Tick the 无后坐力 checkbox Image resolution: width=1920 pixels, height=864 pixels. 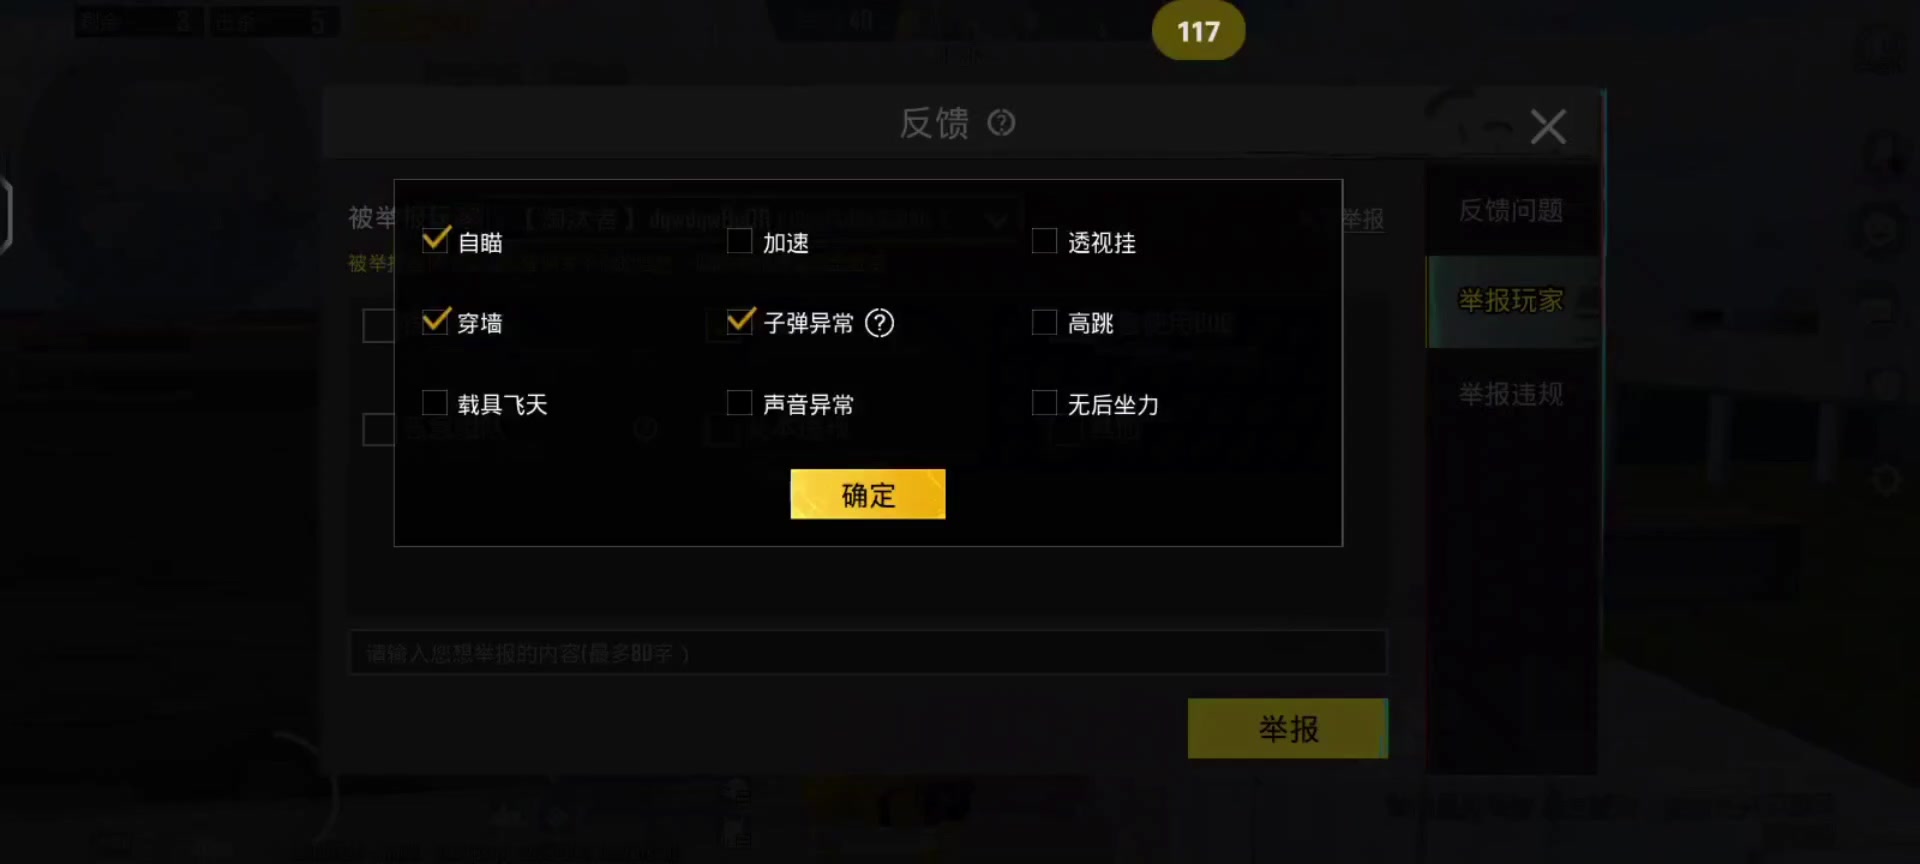(1044, 402)
